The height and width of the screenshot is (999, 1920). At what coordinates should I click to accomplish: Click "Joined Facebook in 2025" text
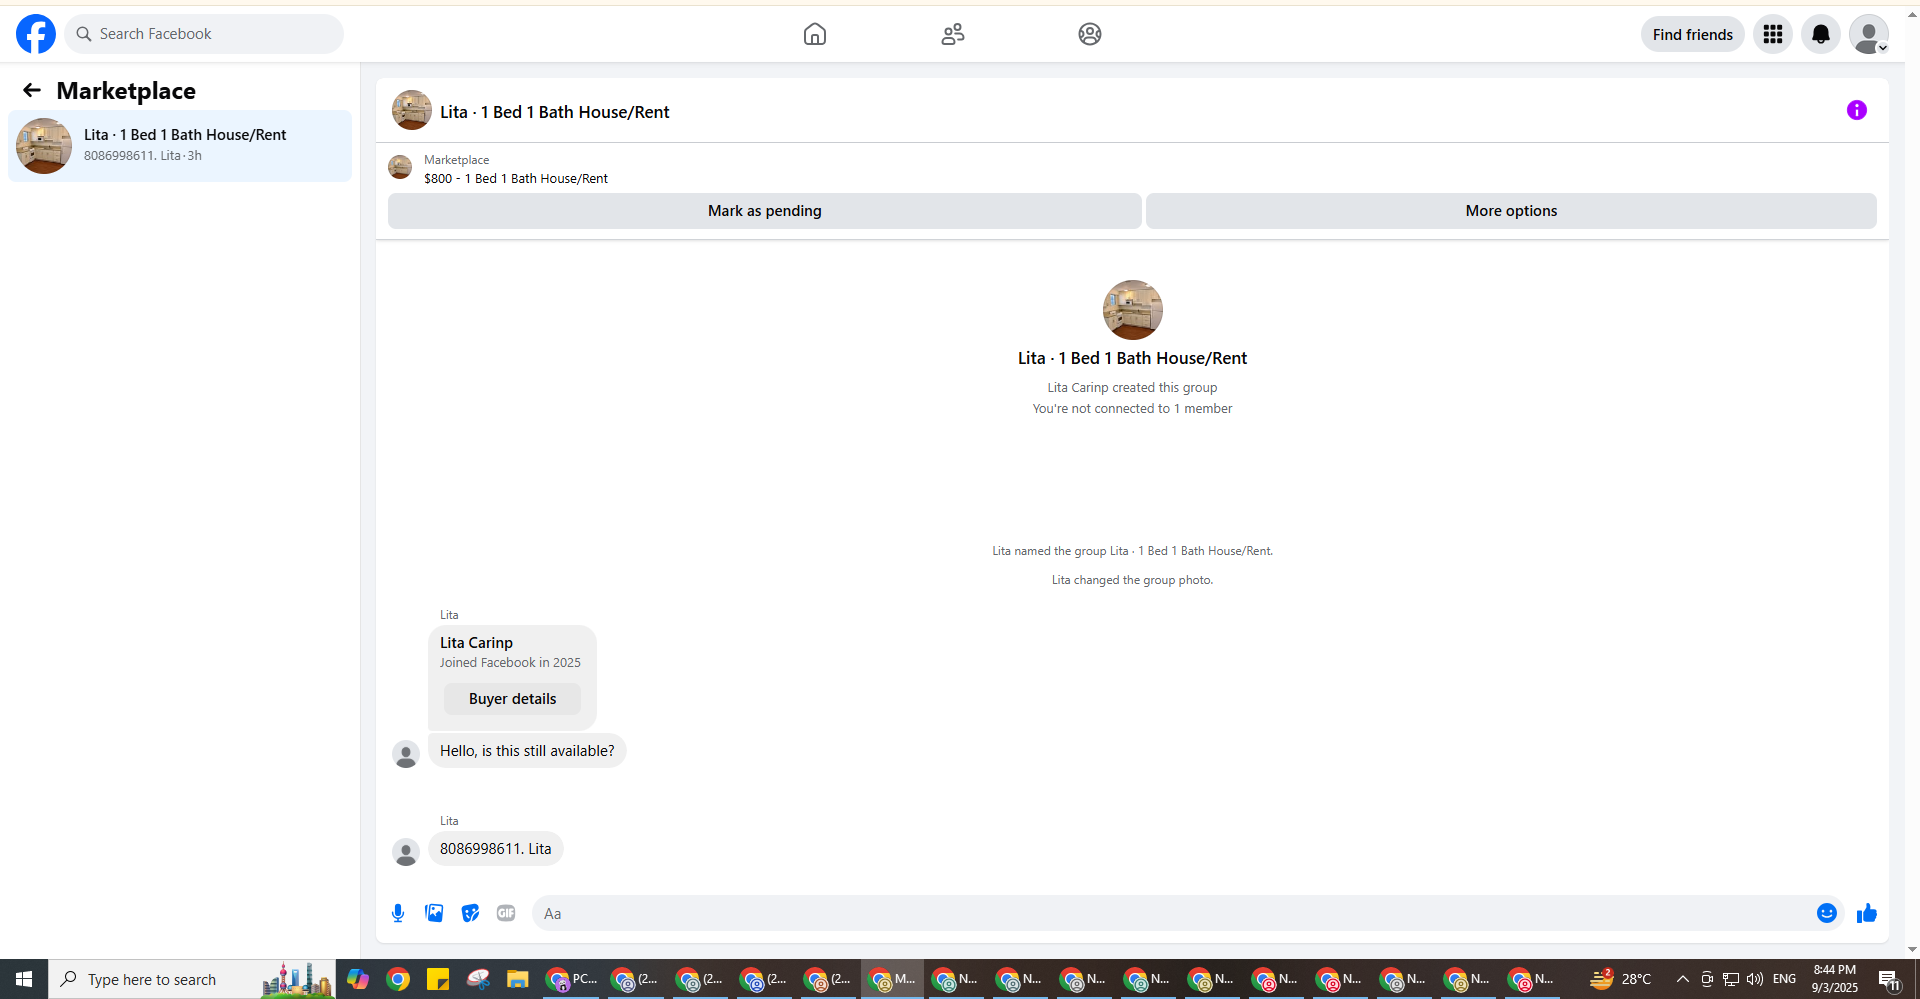[x=510, y=663]
